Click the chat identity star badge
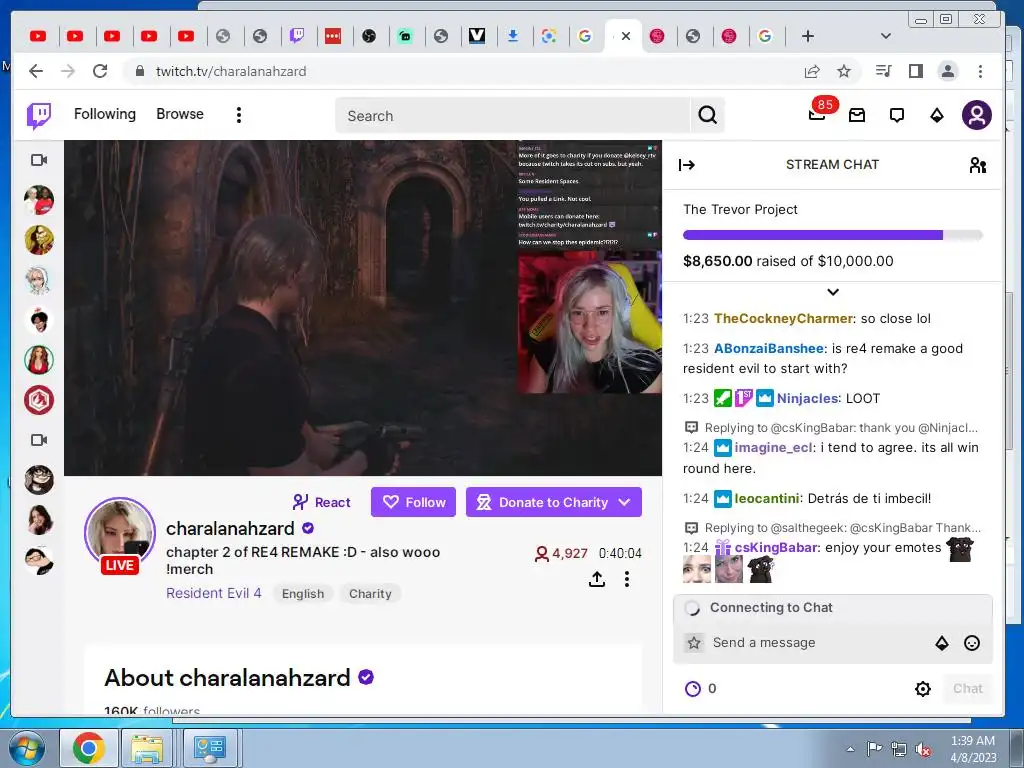The image size is (1024, 768). pyautogui.click(x=694, y=643)
